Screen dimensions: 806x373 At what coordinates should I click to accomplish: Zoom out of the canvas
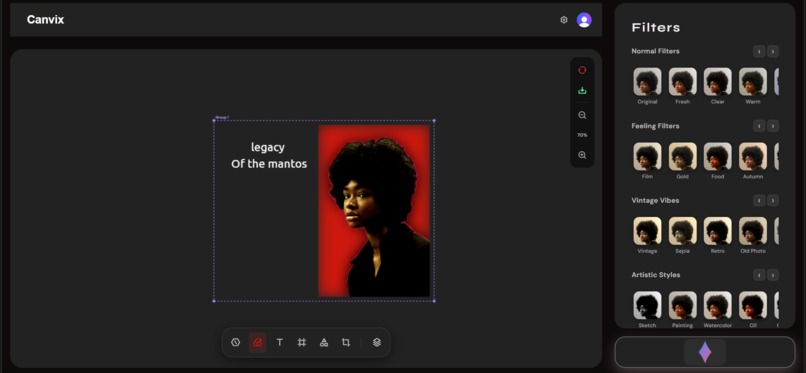click(582, 115)
